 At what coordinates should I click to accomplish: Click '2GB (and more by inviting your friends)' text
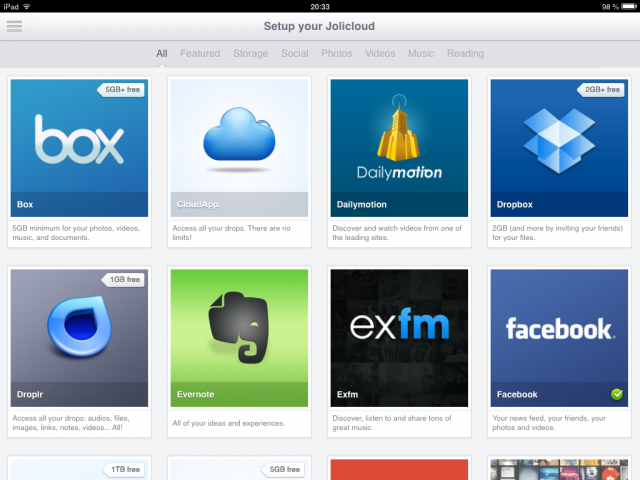pos(558,233)
